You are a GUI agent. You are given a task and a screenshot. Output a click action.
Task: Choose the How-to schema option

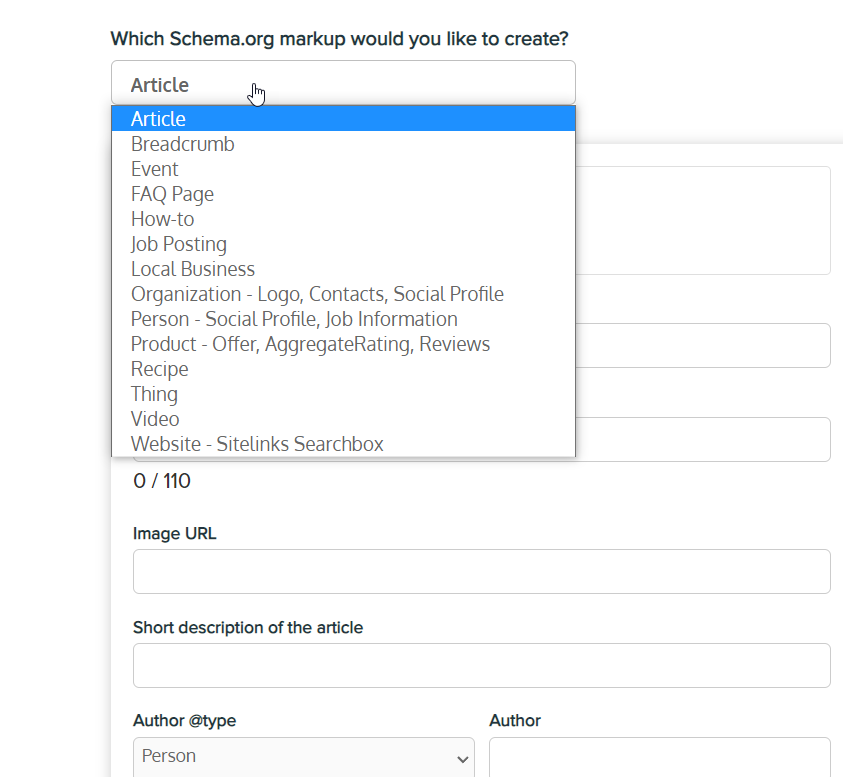[162, 219]
